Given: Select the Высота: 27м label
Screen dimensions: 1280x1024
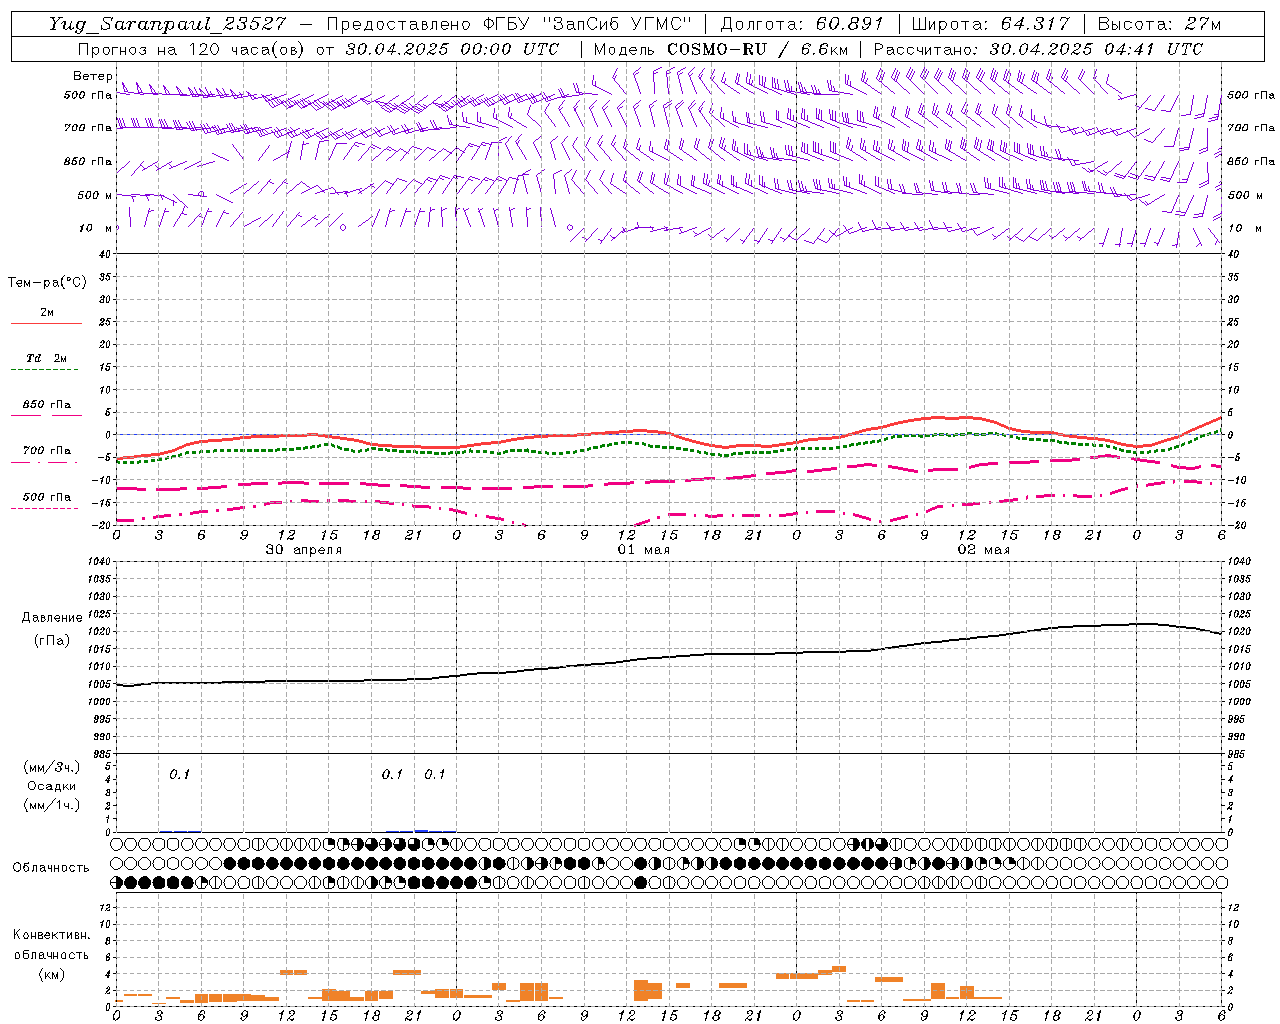Looking at the screenshot, I should (x=1159, y=24).
